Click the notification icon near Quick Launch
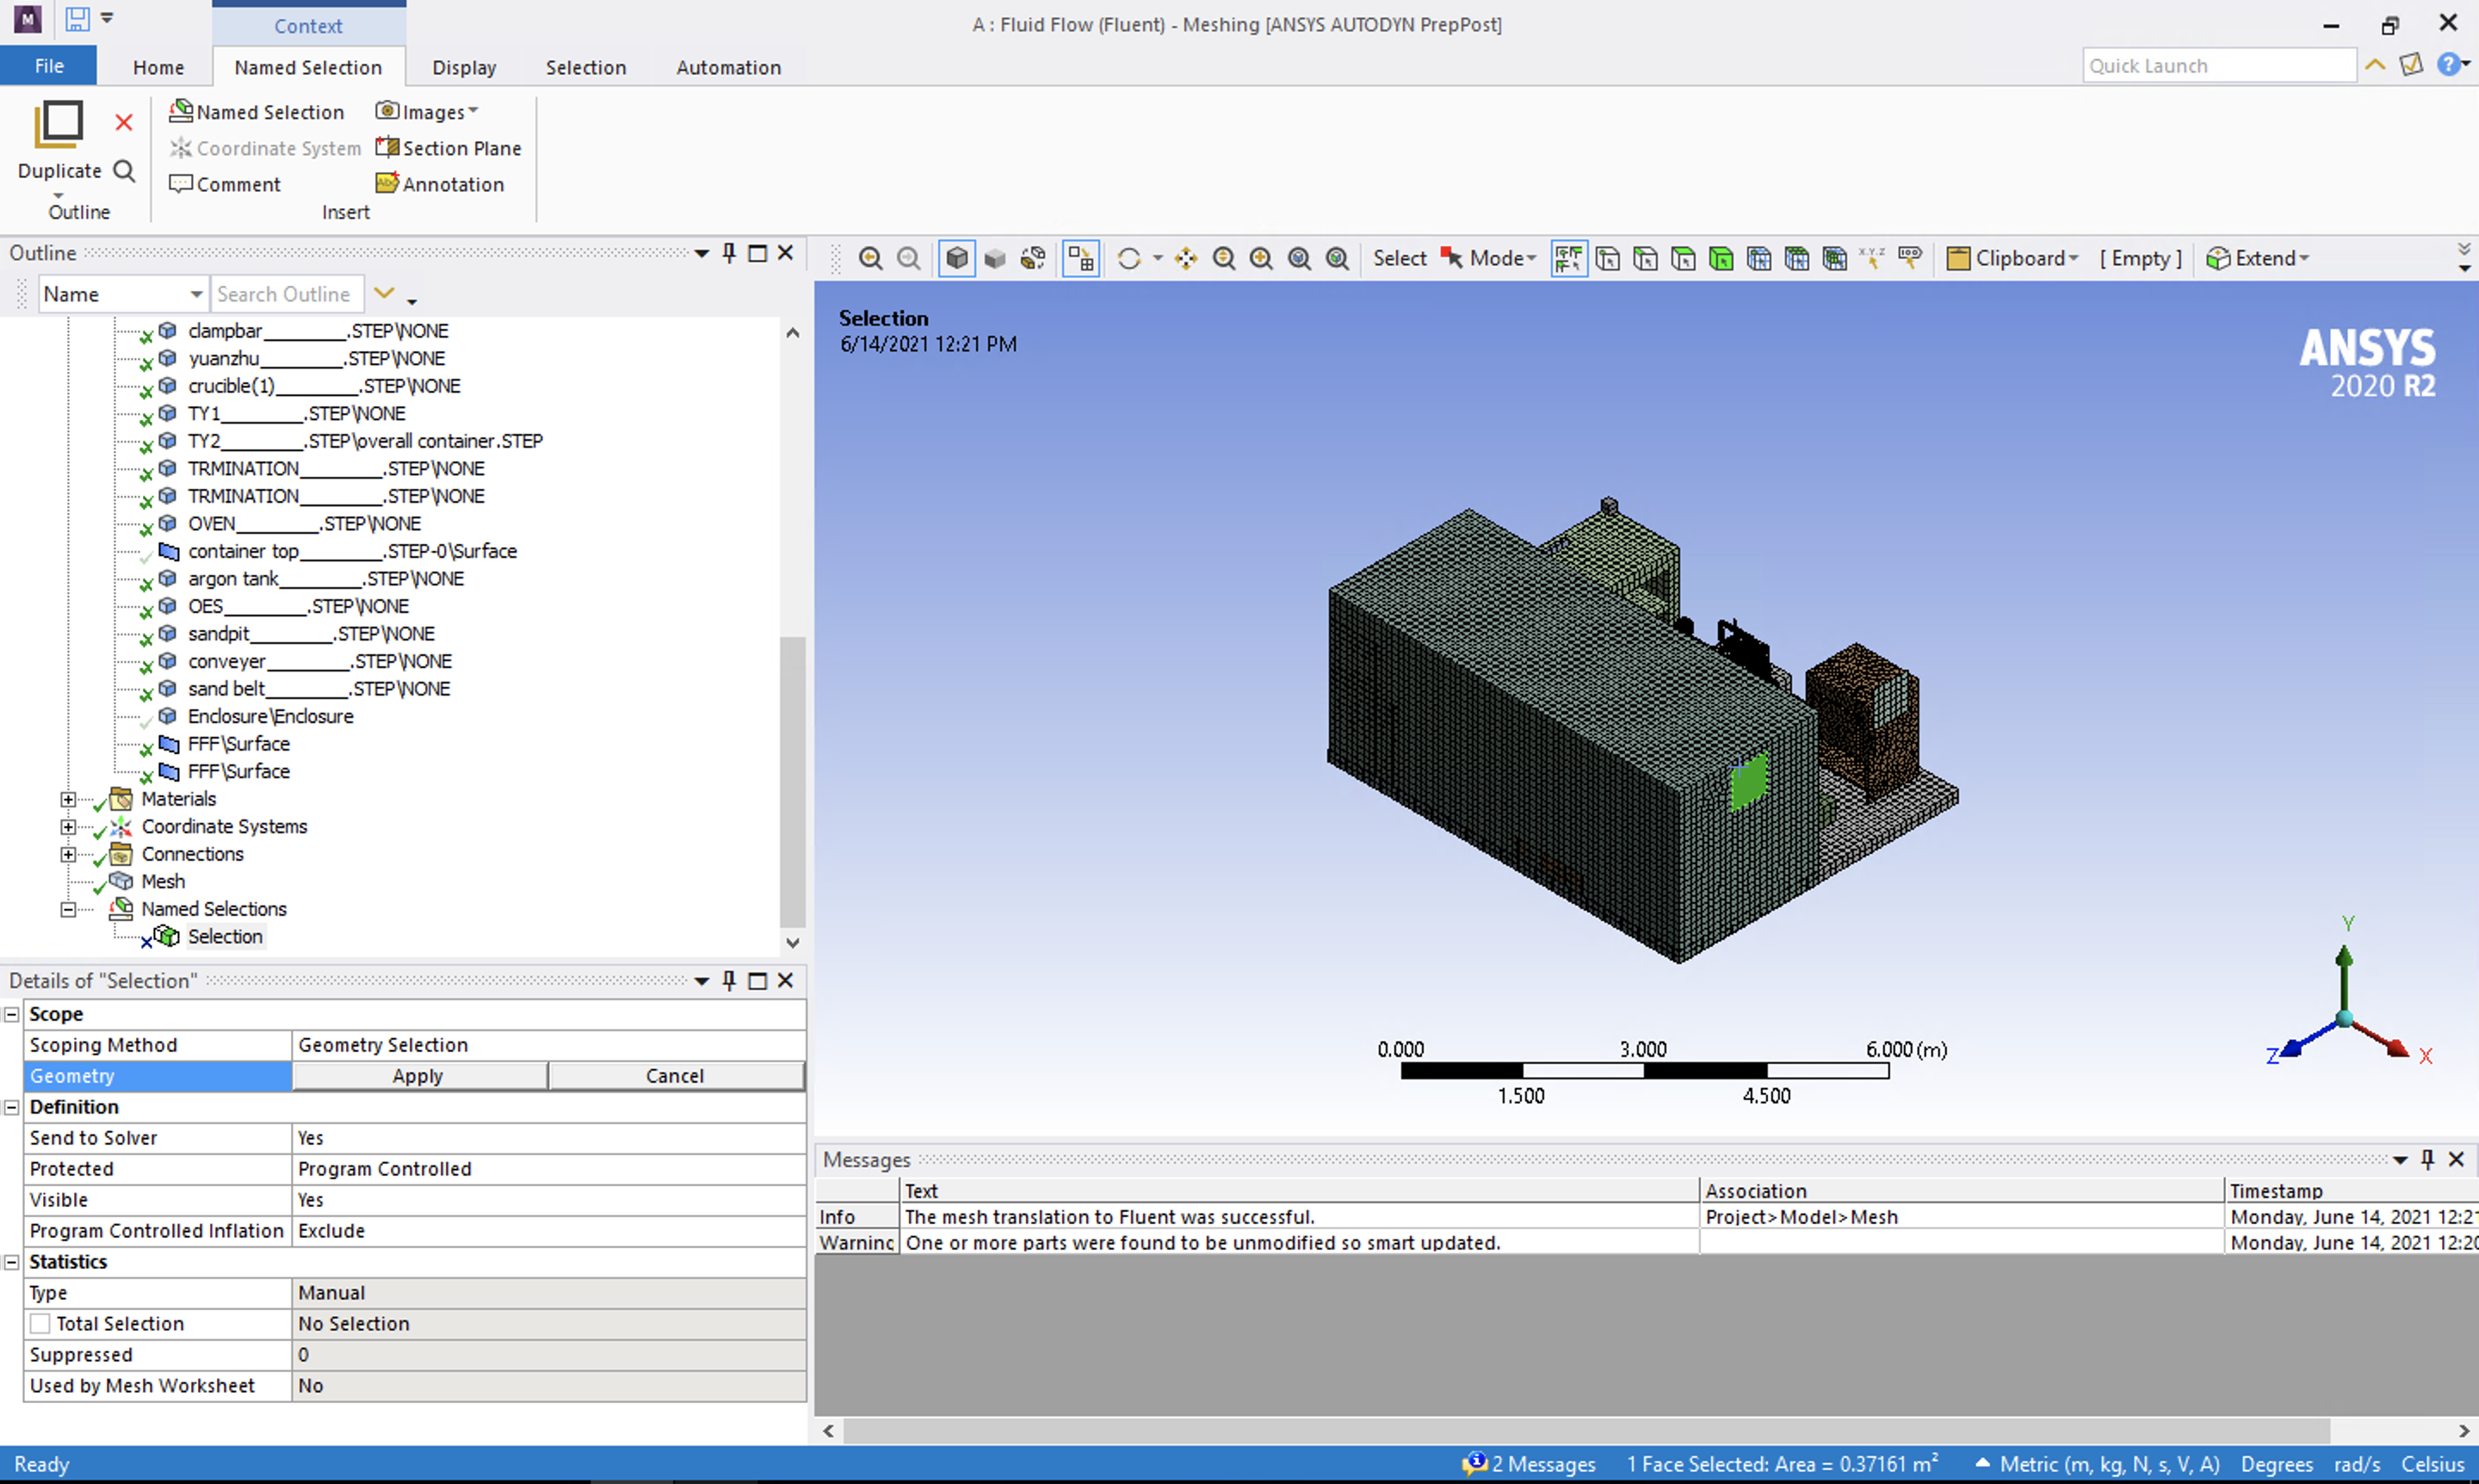This screenshot has height=1484, width=2479. (2412, 65)
